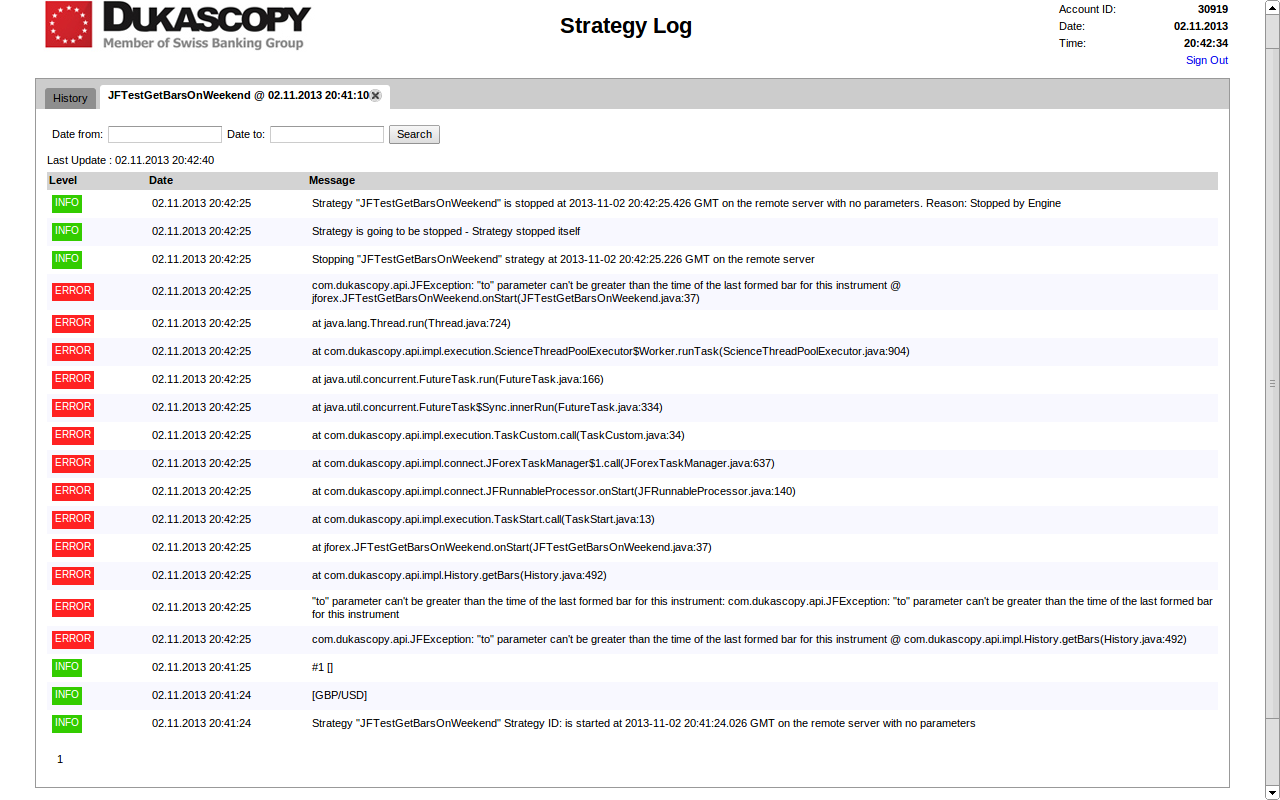Click ERROR badge of FutureTask.run row
This screenshot has height=800, width=1280.
coord(73,379)
